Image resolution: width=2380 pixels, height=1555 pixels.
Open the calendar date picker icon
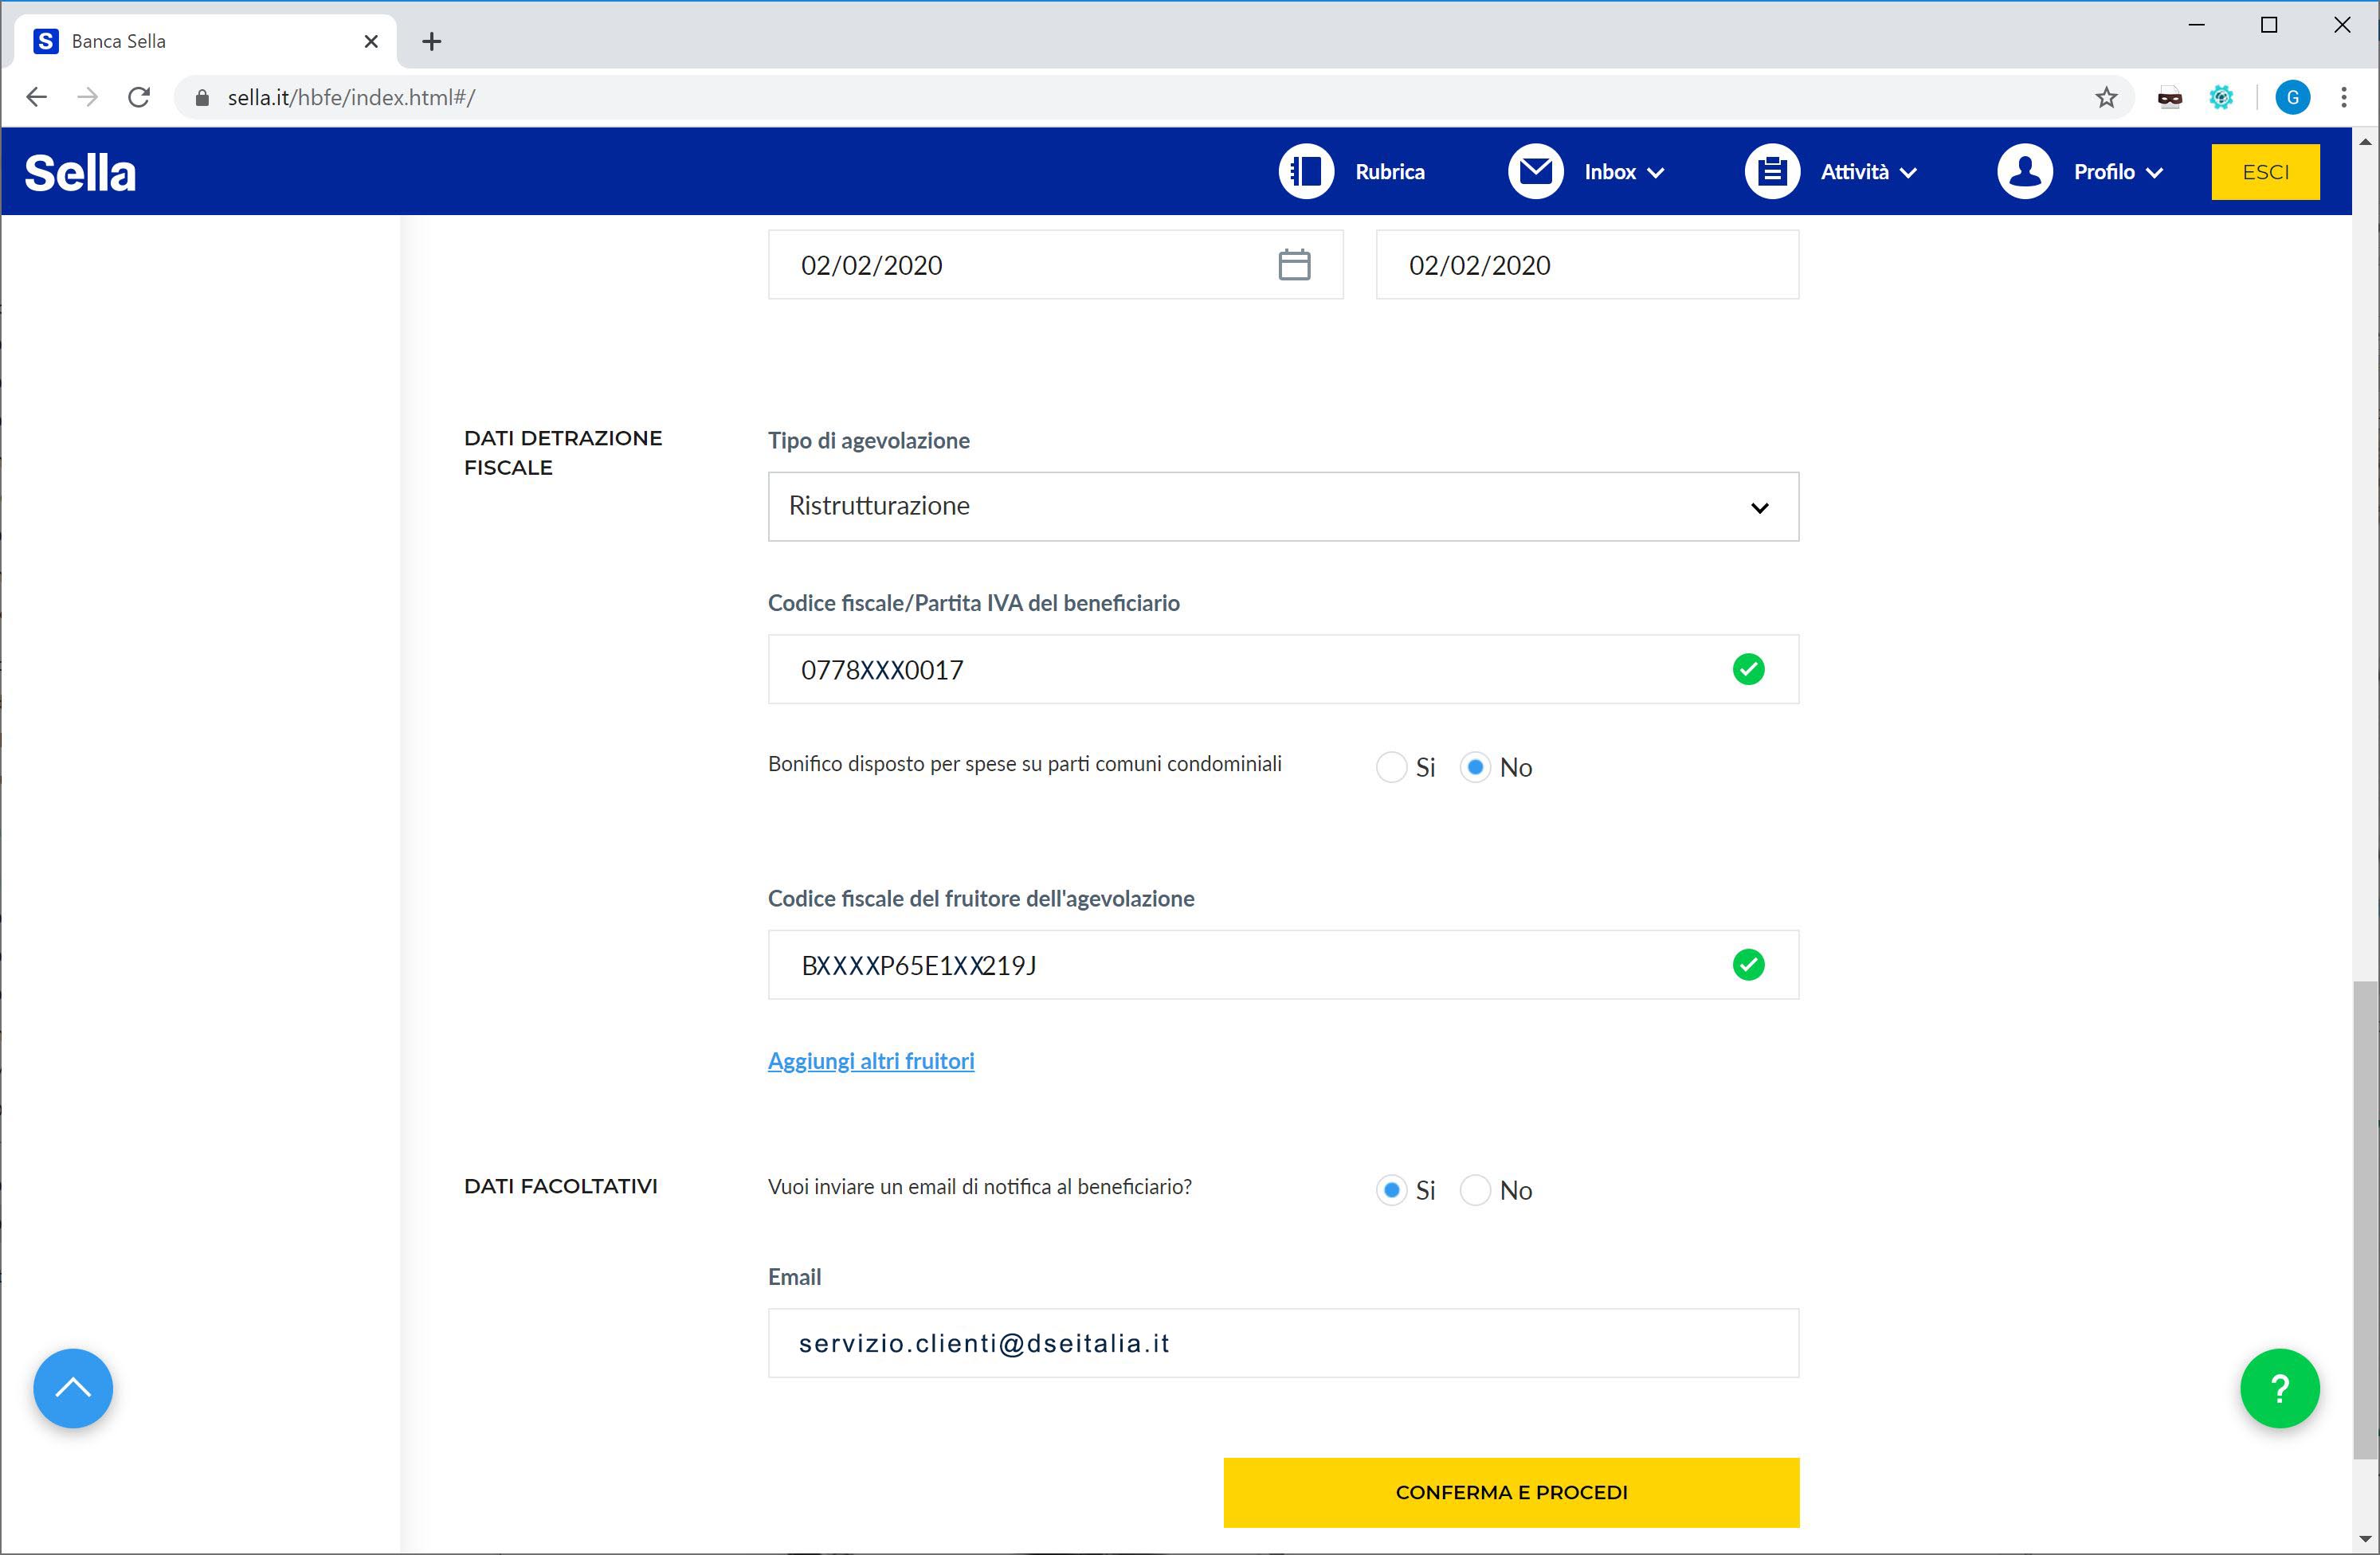[1294, 265]
